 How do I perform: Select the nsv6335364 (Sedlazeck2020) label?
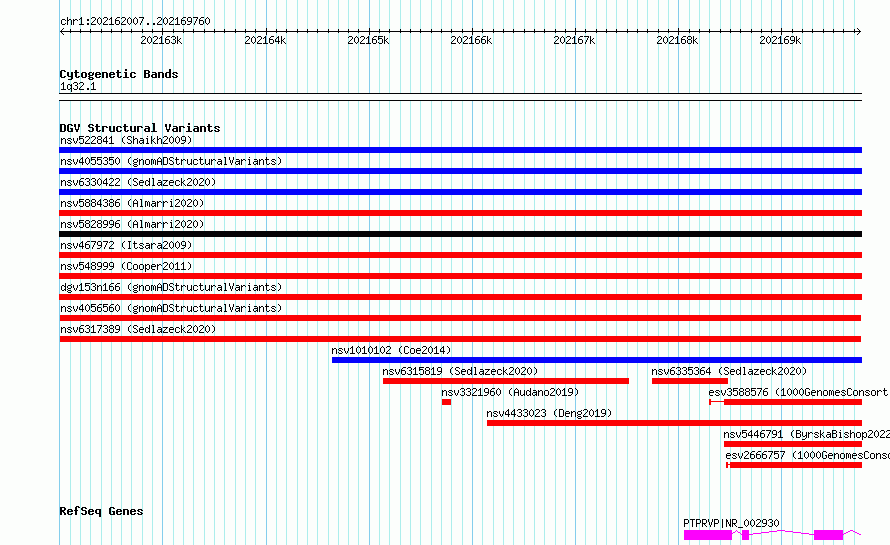point(729,371)
